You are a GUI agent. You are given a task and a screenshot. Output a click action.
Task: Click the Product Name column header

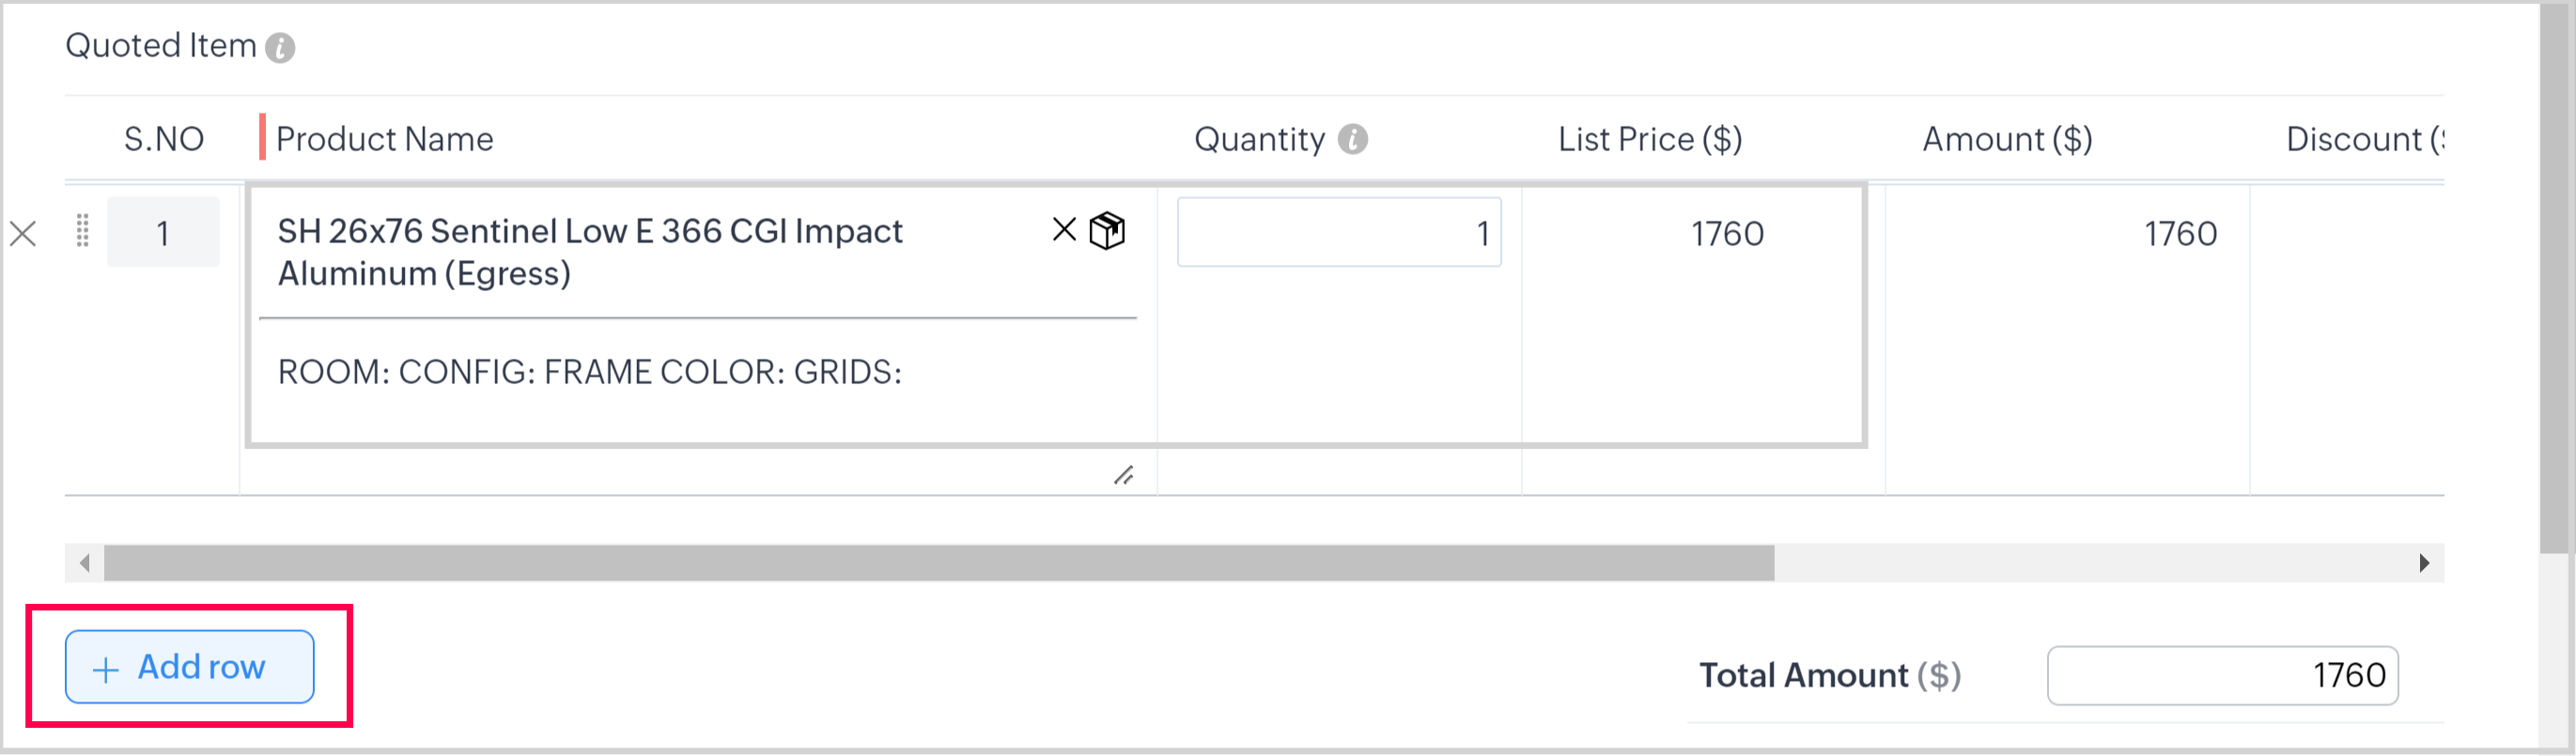[385, 139]
